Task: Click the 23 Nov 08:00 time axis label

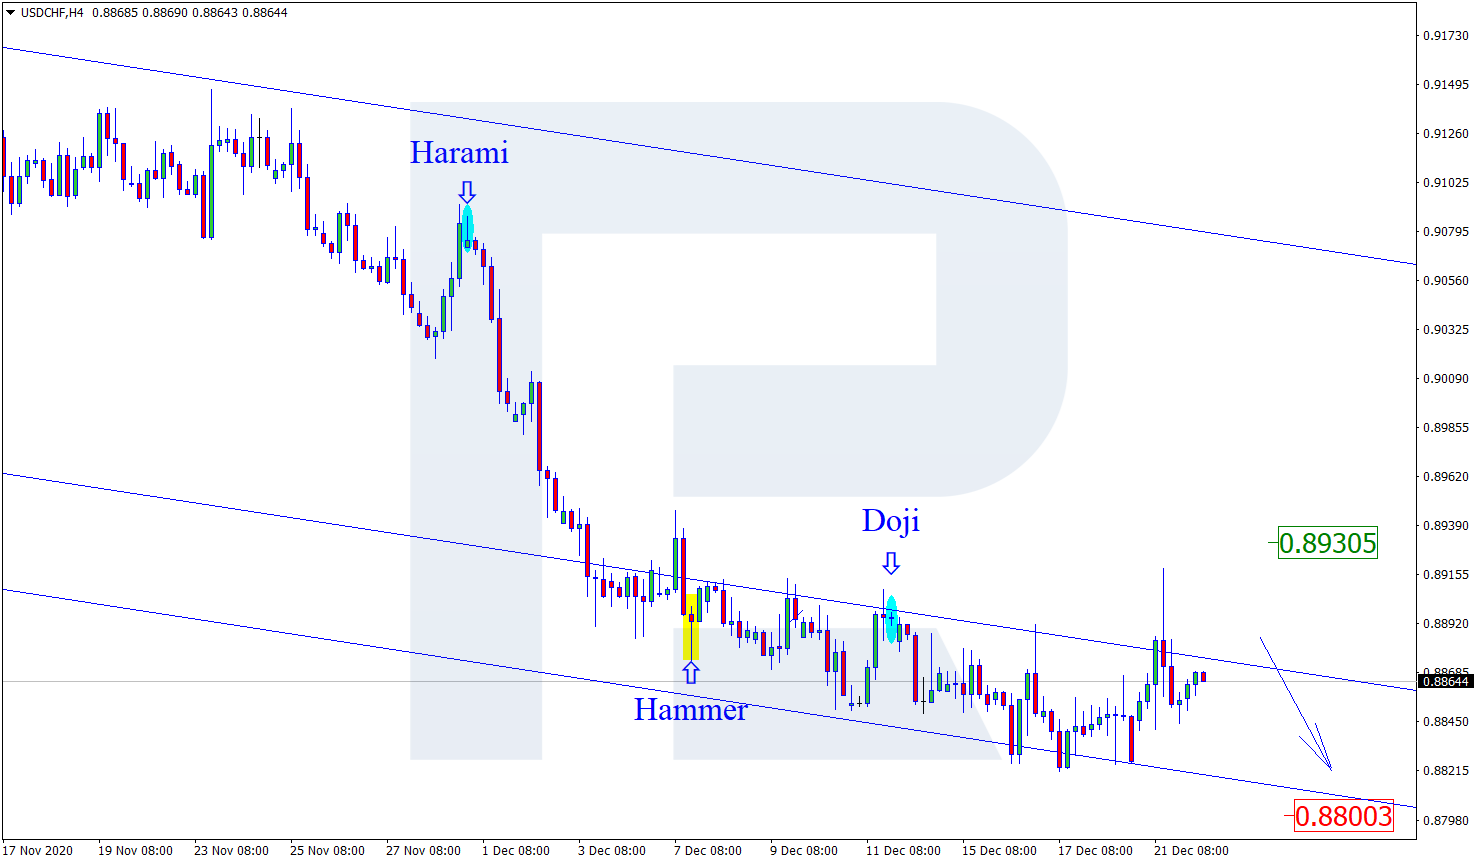Action: pyautogui.click(x=231, y=851)
